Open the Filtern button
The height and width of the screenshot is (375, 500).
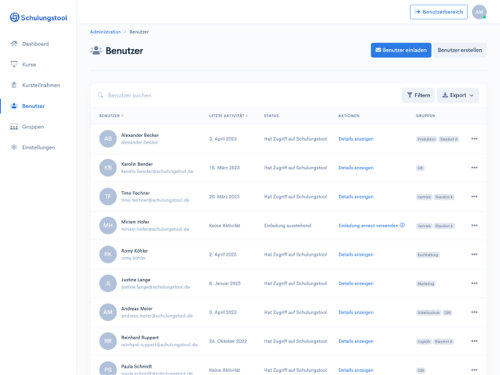click(418, 95)
